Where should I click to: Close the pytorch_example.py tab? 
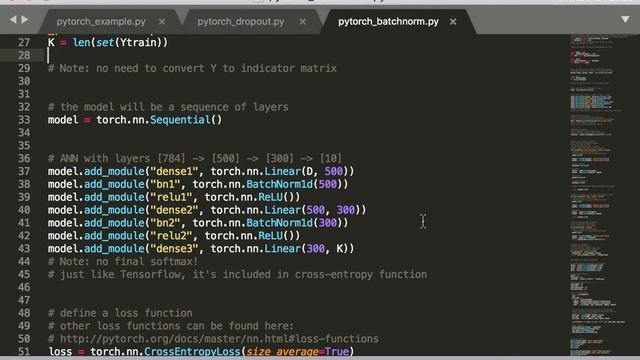pyautogui.click(x=162, y=22)
